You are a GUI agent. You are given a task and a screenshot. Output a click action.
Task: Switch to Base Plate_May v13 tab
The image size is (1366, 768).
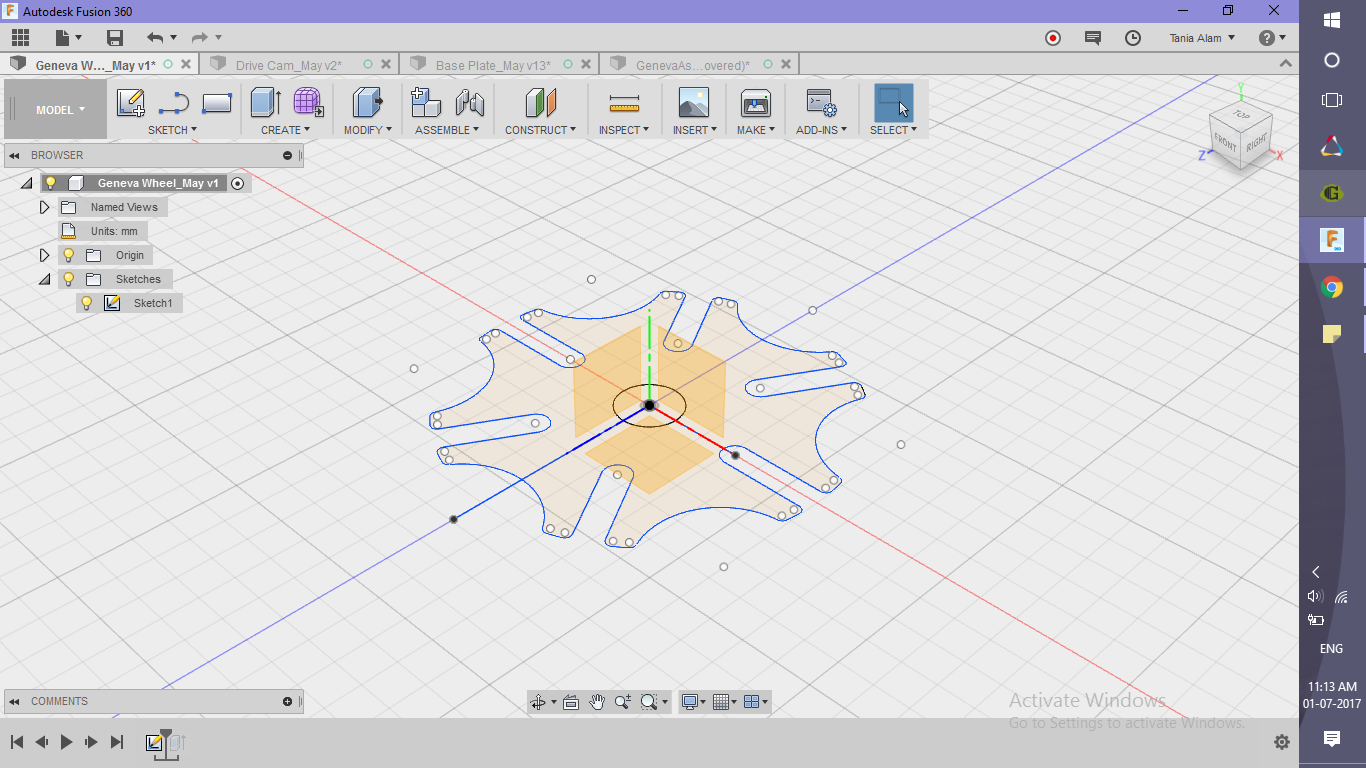tap(493, 65)
